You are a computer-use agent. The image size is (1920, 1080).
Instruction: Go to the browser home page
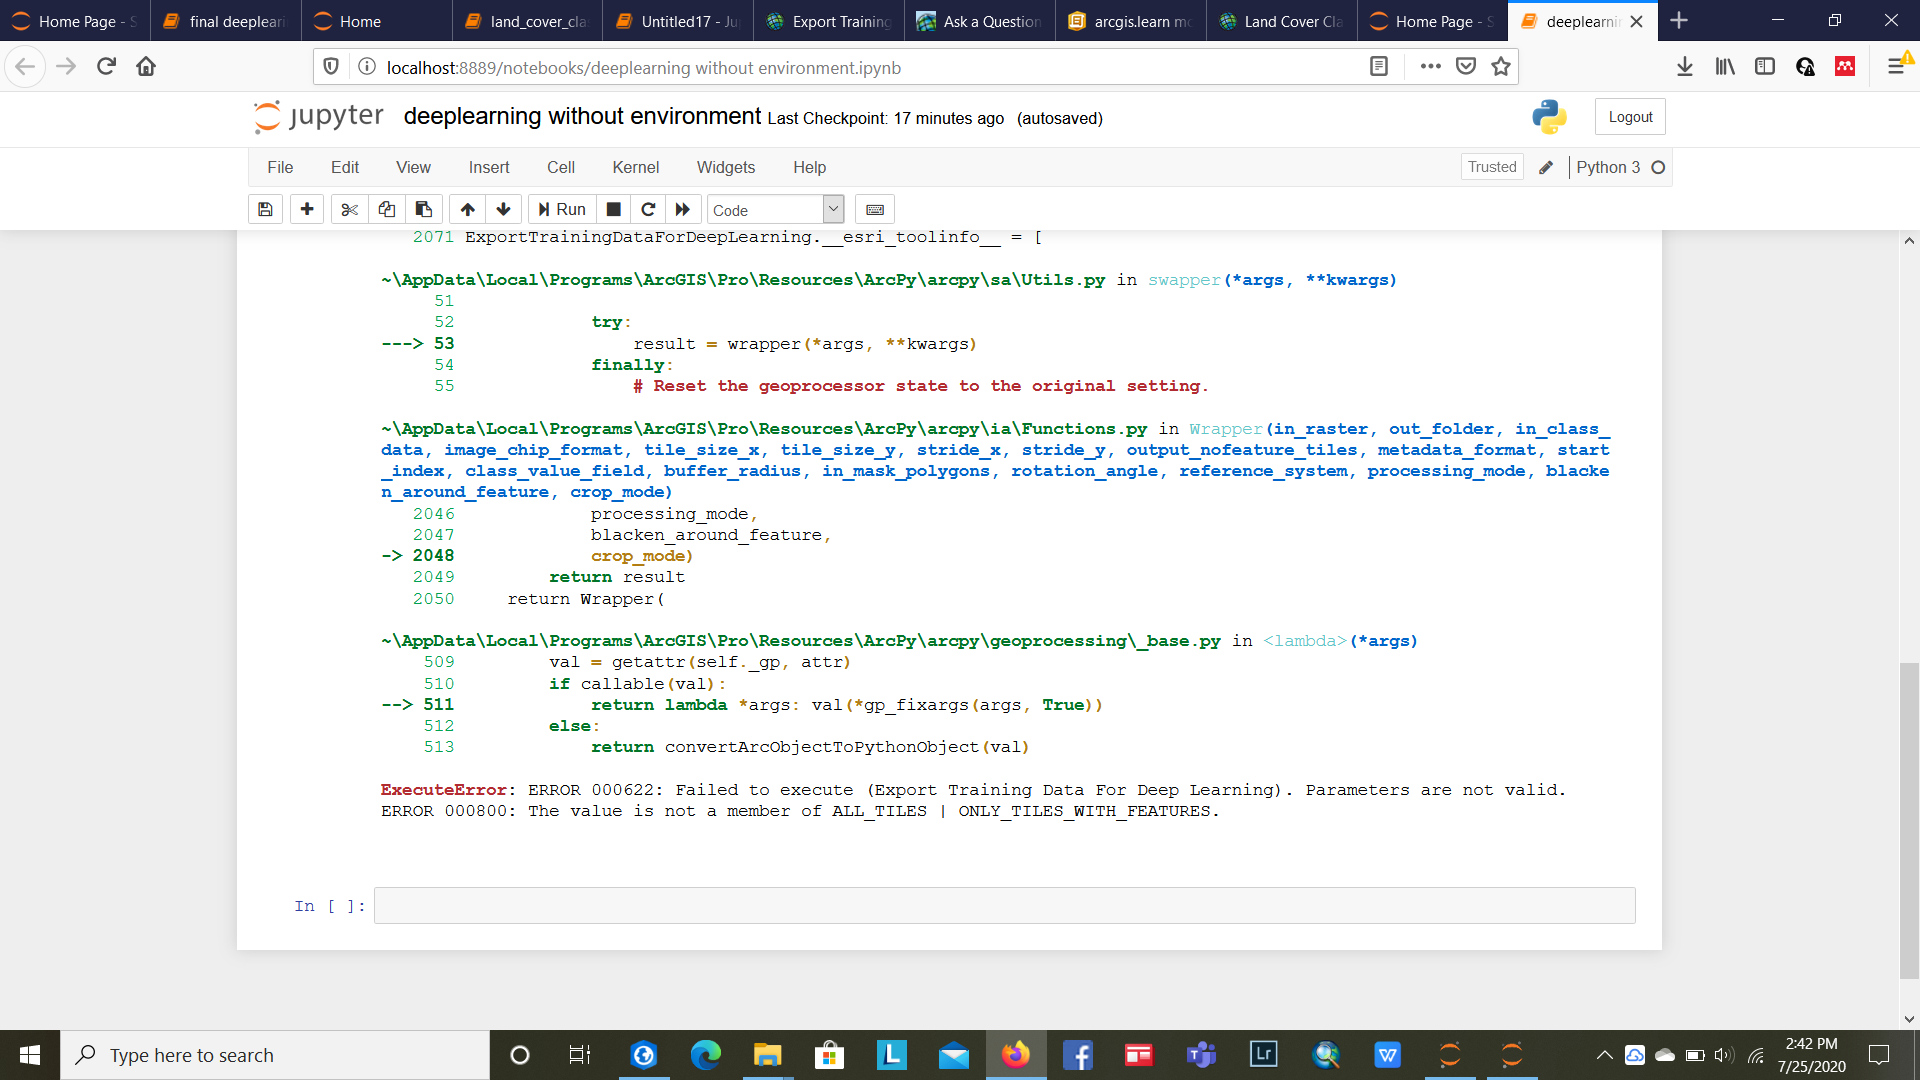click(x=146, y=67)
